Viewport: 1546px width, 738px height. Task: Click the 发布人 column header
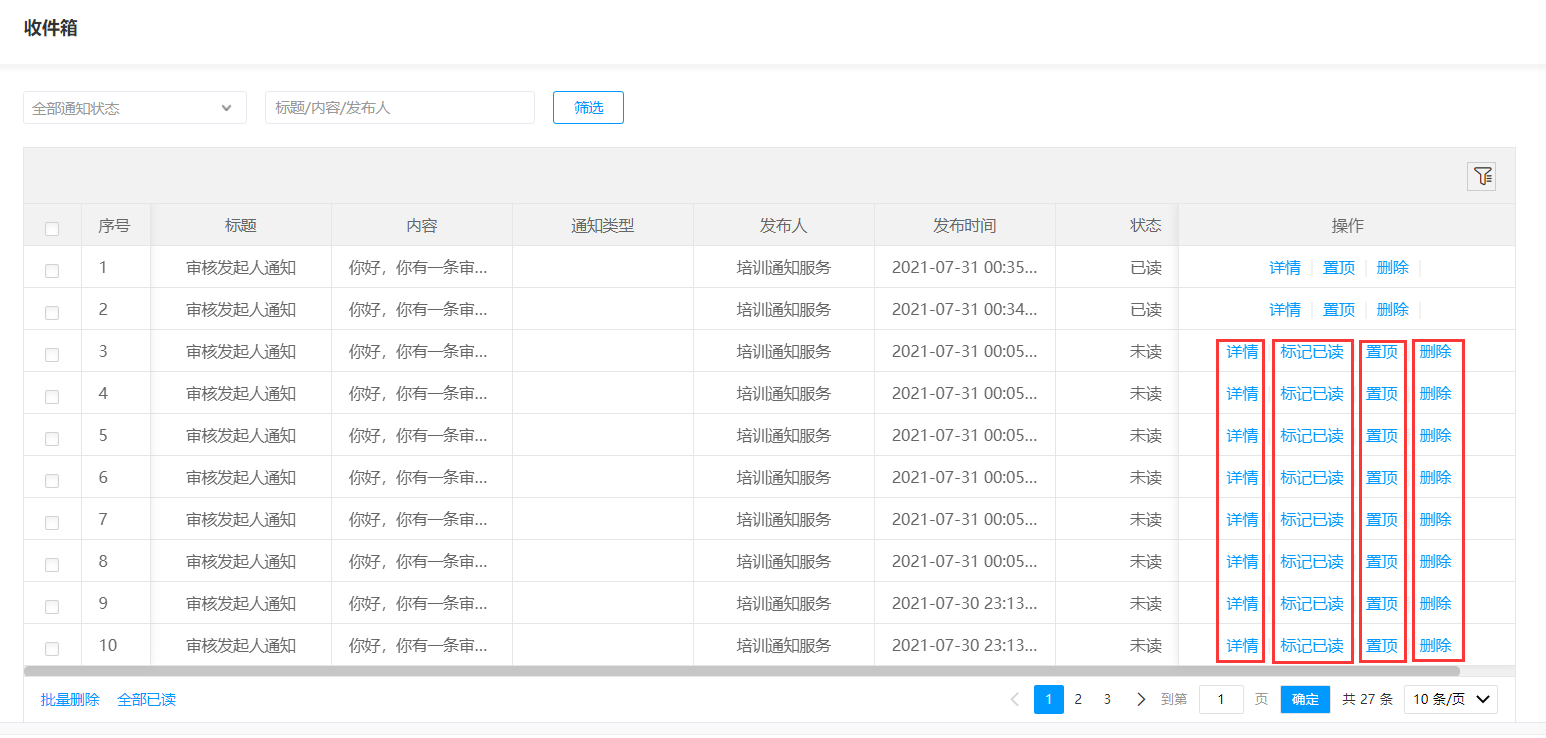tap(784, 225)
